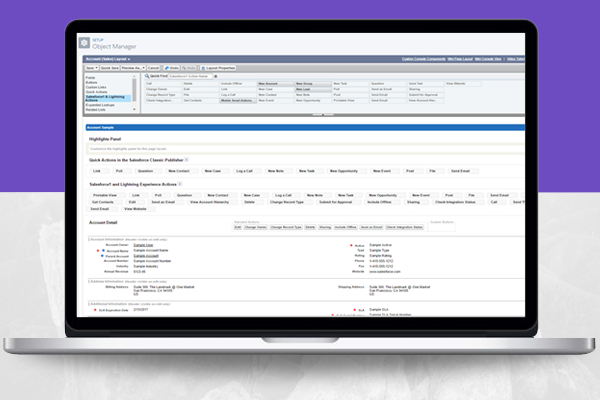Select Log a Call in the palette
The height and width of the screenshot is (400, 600).
click(238, 95)
